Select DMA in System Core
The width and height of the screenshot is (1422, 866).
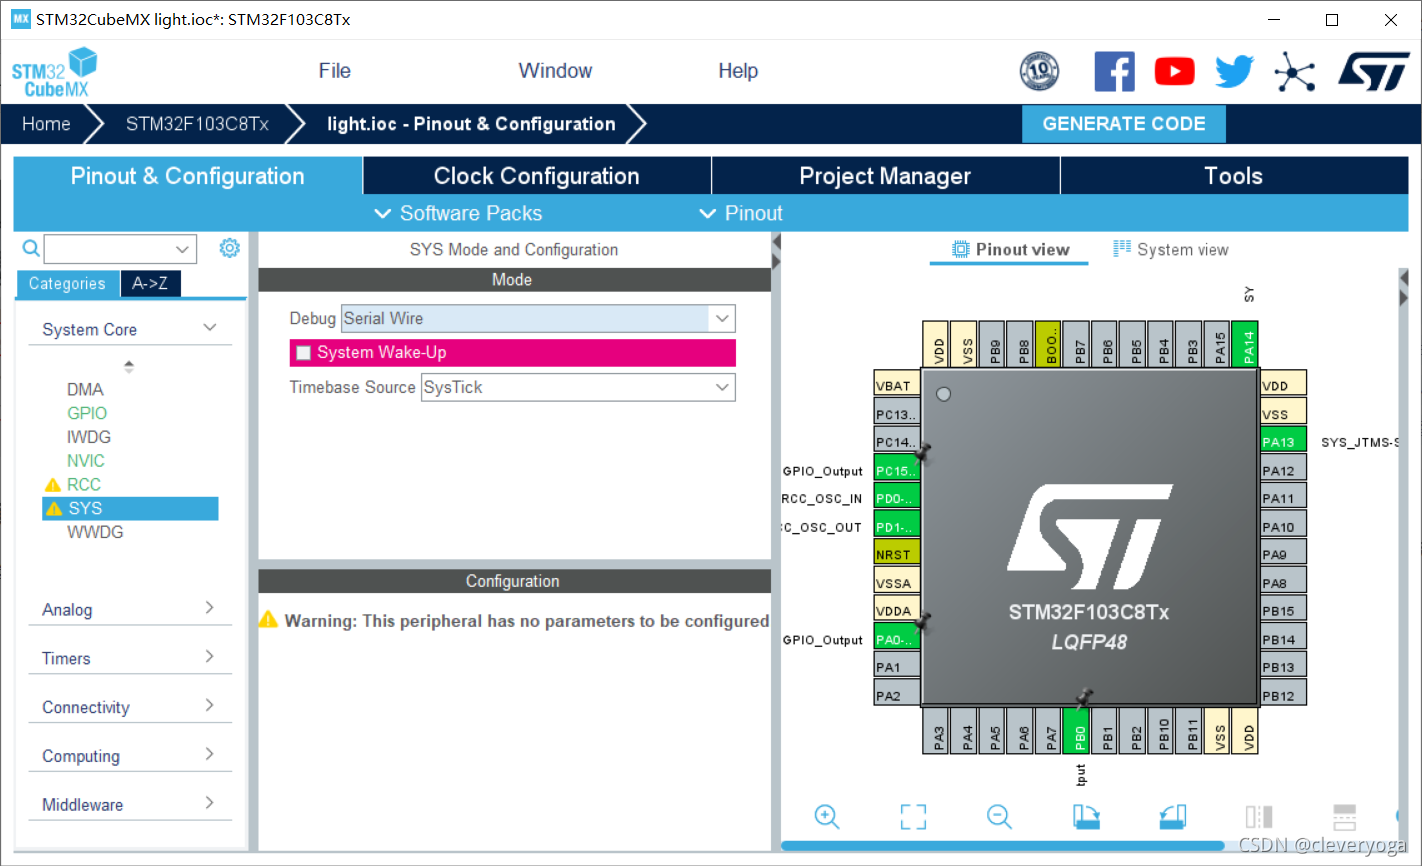[85, 389]
